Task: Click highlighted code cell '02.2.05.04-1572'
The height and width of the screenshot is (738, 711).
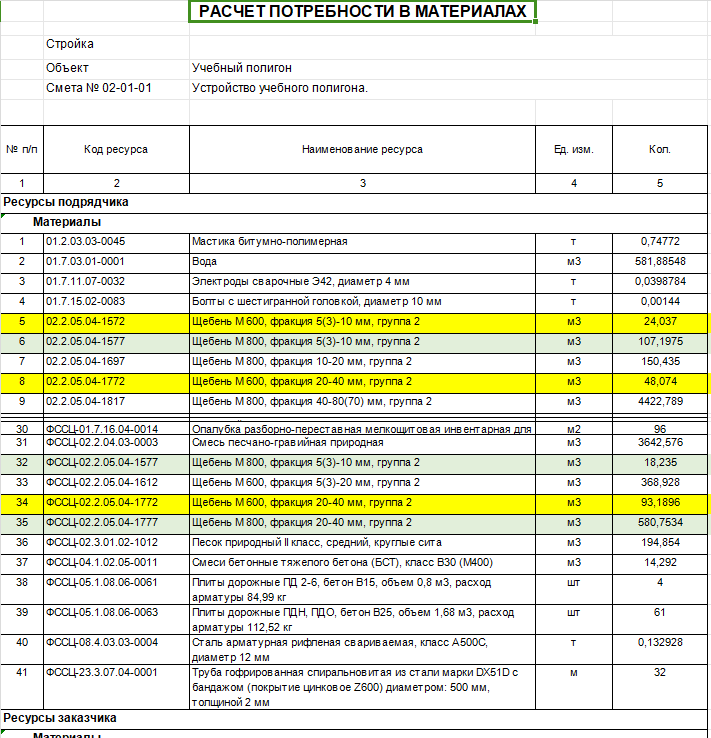Action: tap(116, 322)
